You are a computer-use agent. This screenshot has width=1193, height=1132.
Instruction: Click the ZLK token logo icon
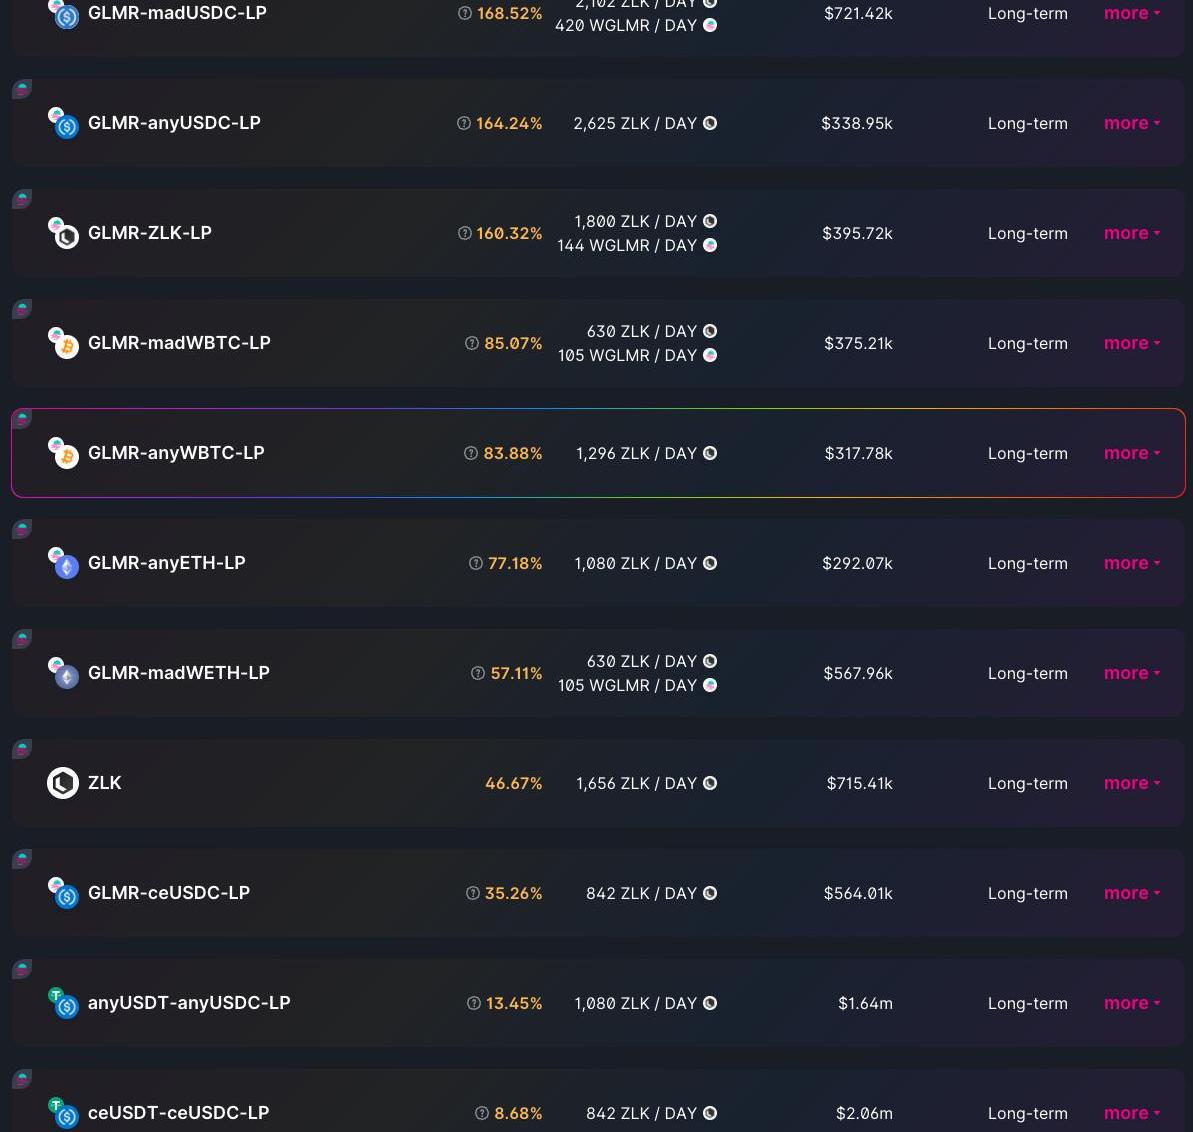(63, 783)
